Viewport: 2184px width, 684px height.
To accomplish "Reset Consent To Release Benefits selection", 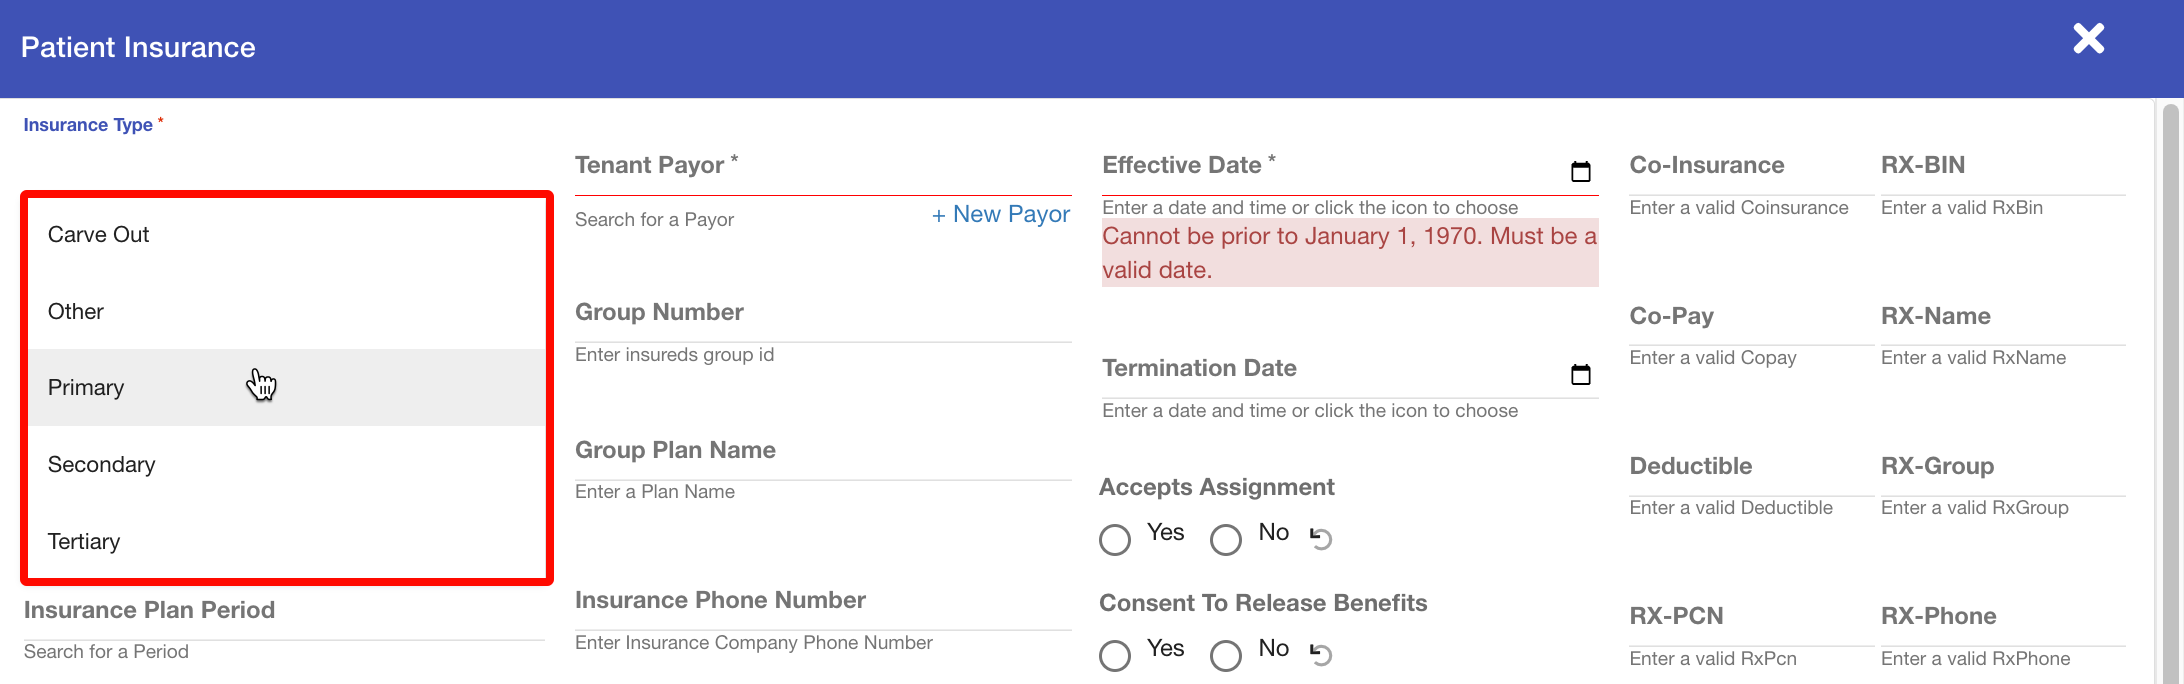I will [1321, 654].
